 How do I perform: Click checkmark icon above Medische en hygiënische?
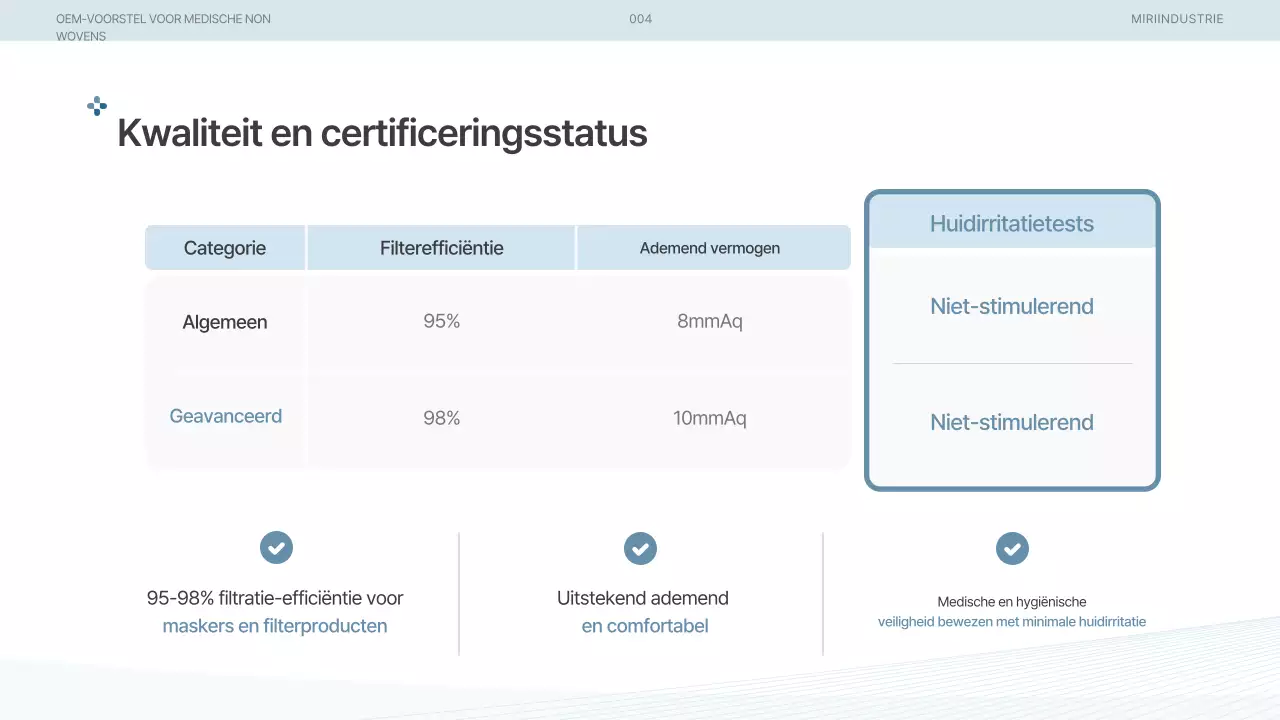point(1012,548)
